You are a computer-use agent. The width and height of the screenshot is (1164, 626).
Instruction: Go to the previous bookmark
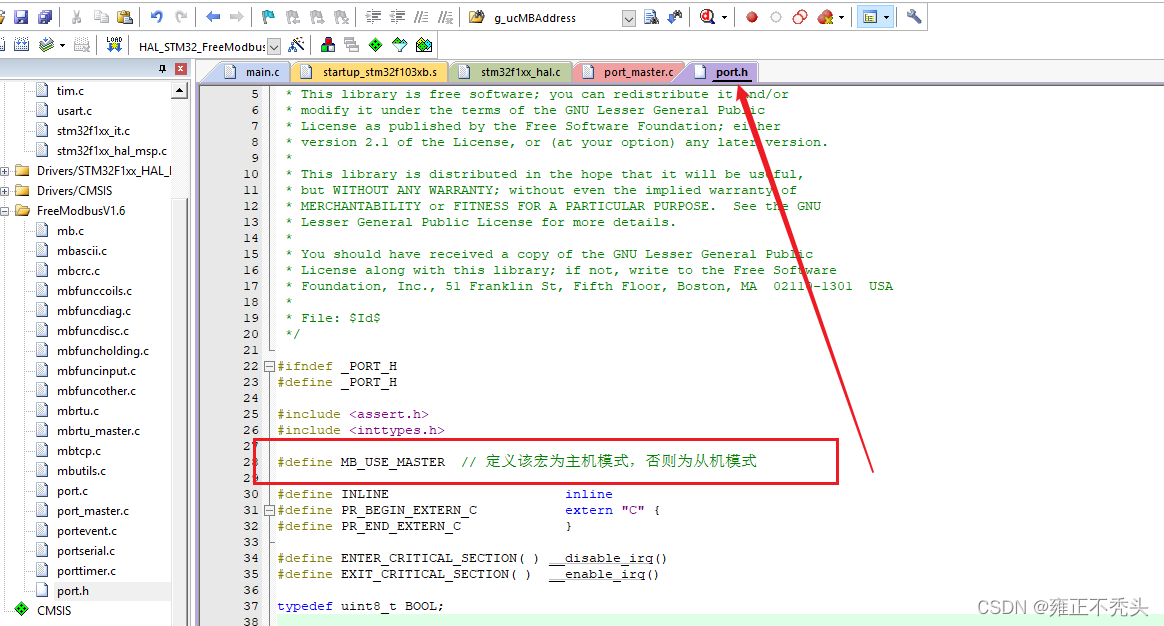[292, 17]
